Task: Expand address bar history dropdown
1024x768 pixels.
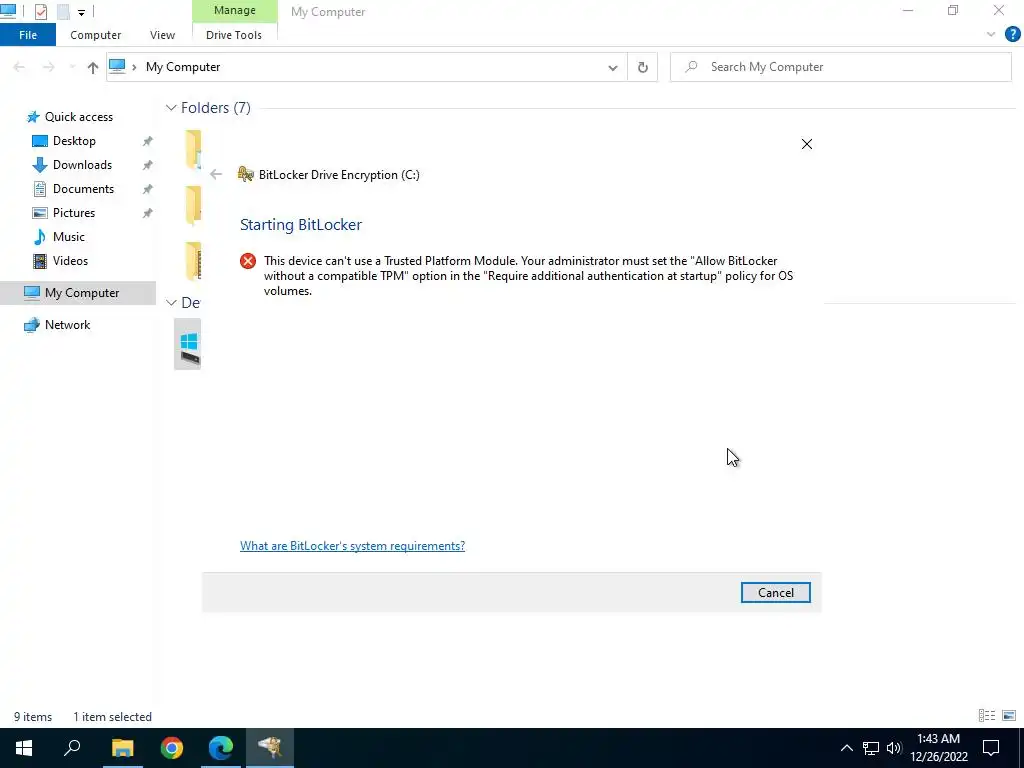Action: tap(613, 67)
